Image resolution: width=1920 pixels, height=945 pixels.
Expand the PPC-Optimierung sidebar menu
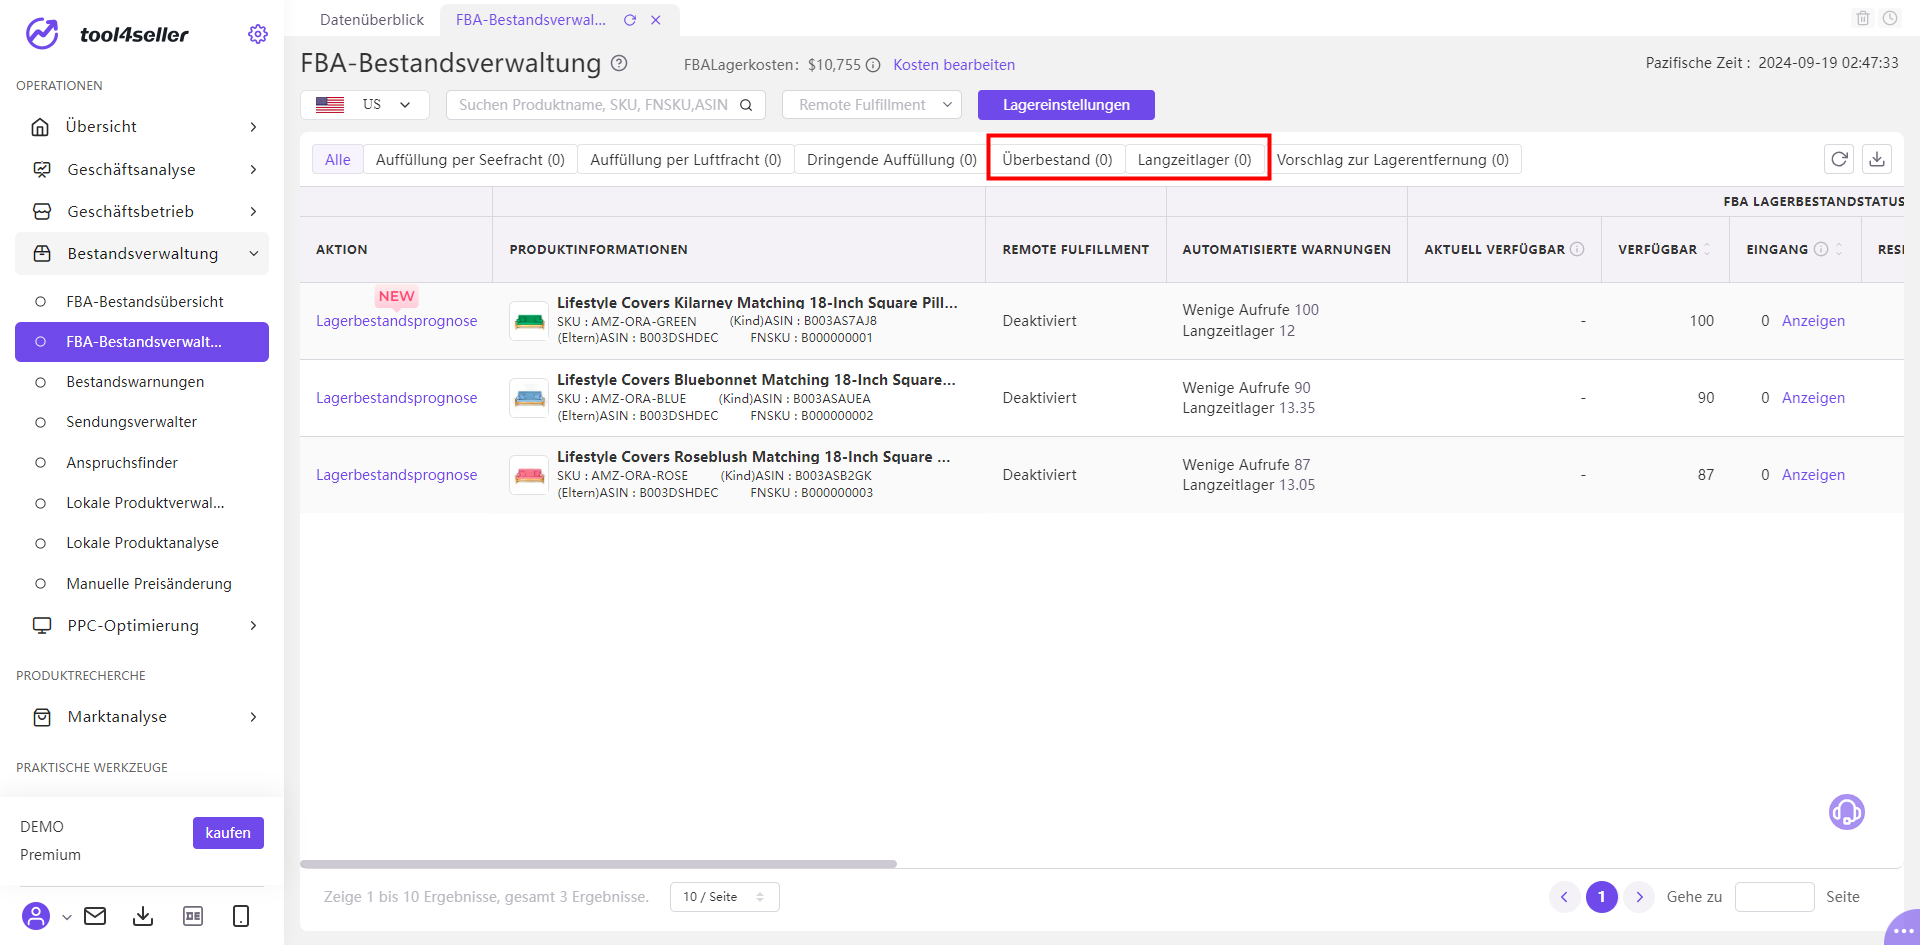click(x=142, y=625)
